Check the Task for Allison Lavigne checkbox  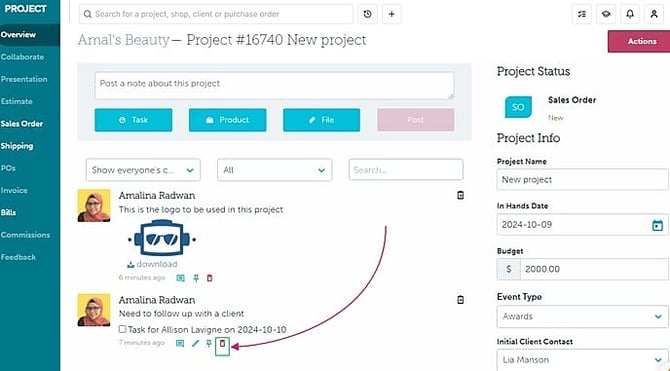pos(123,329)
